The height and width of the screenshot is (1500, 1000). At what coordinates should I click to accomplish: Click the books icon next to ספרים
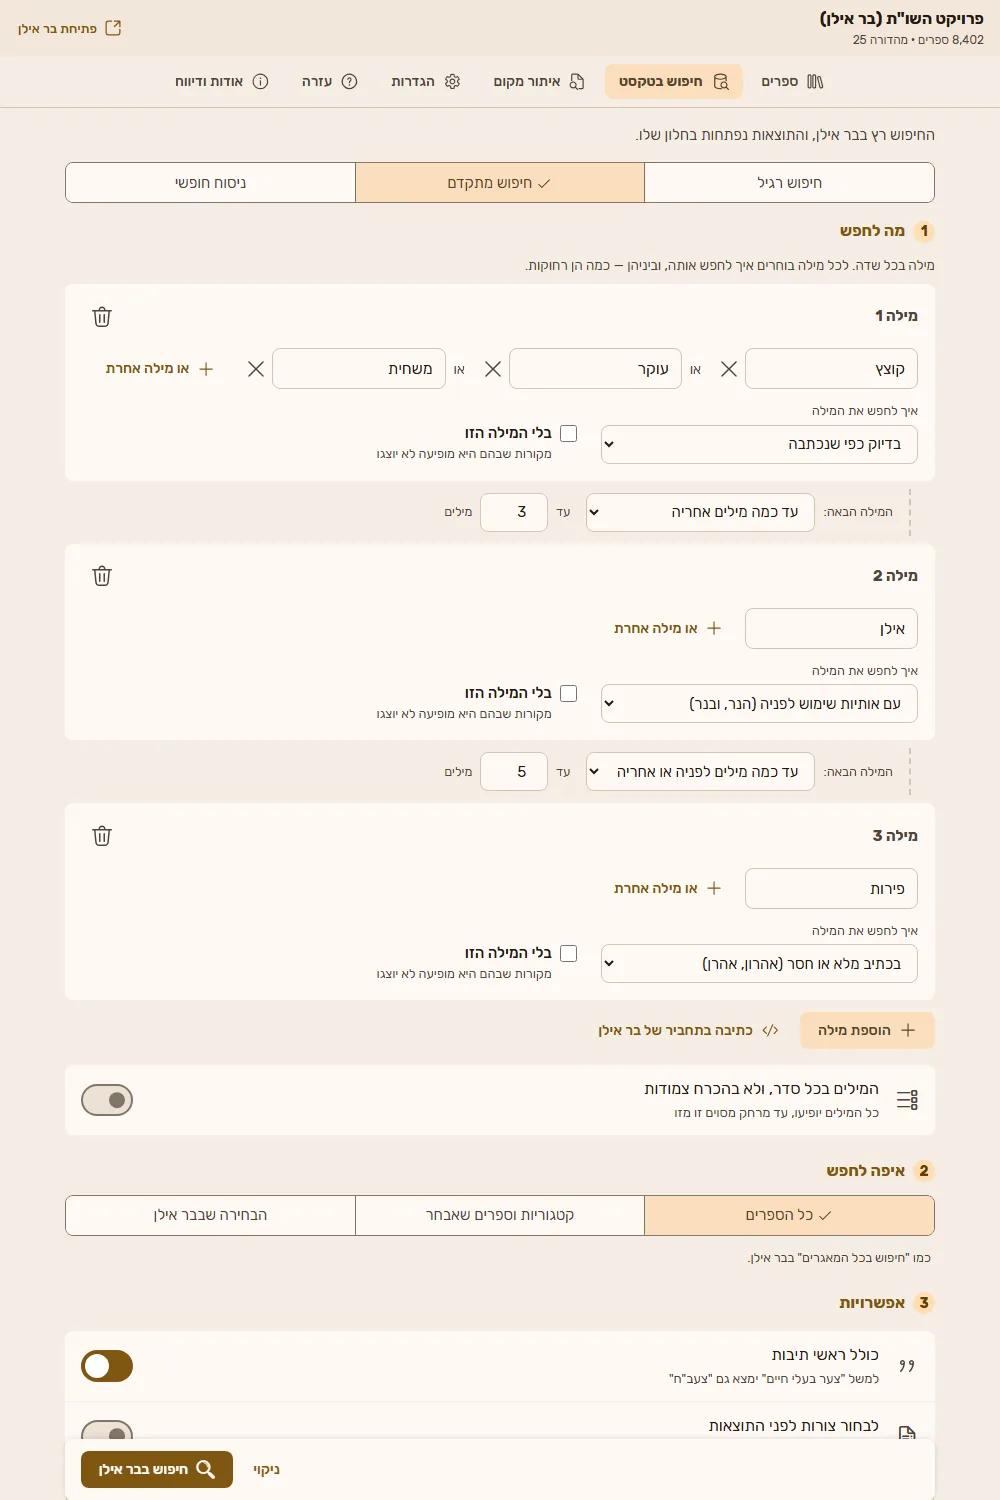tap(815, 82)
